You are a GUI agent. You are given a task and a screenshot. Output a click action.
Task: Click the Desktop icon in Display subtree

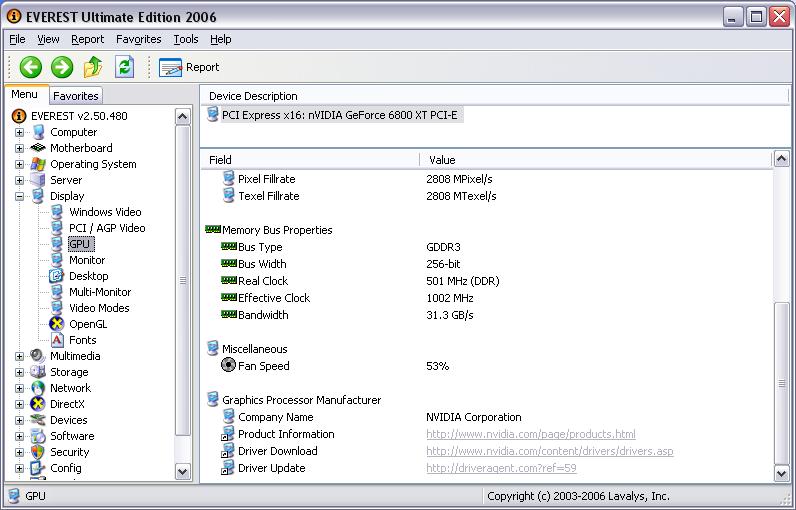[x=56, y=276]
